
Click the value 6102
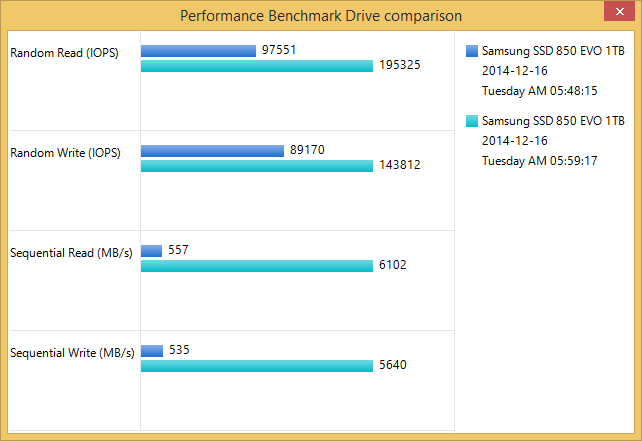[393, 265]
